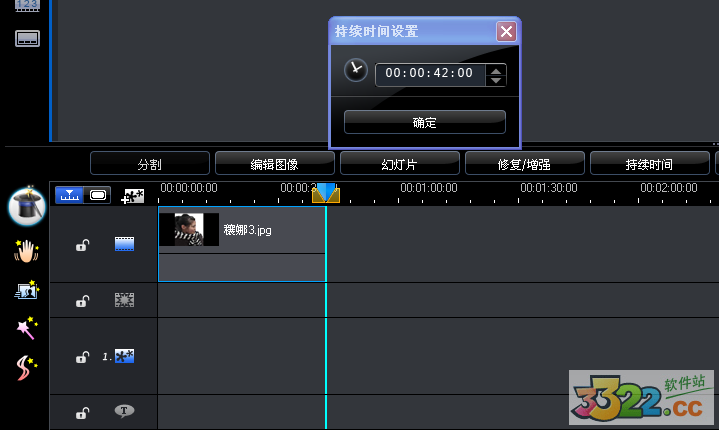Switch to timeline view mode
Image resolution: width=719 pixels, height=430 pixels.
(x=69, y=195)
